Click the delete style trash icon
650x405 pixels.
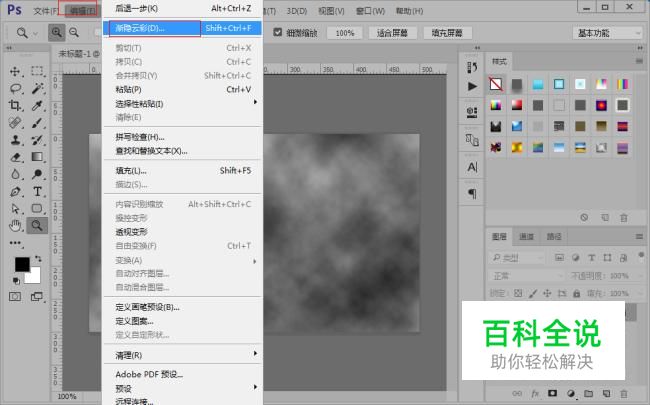(624, 218)
